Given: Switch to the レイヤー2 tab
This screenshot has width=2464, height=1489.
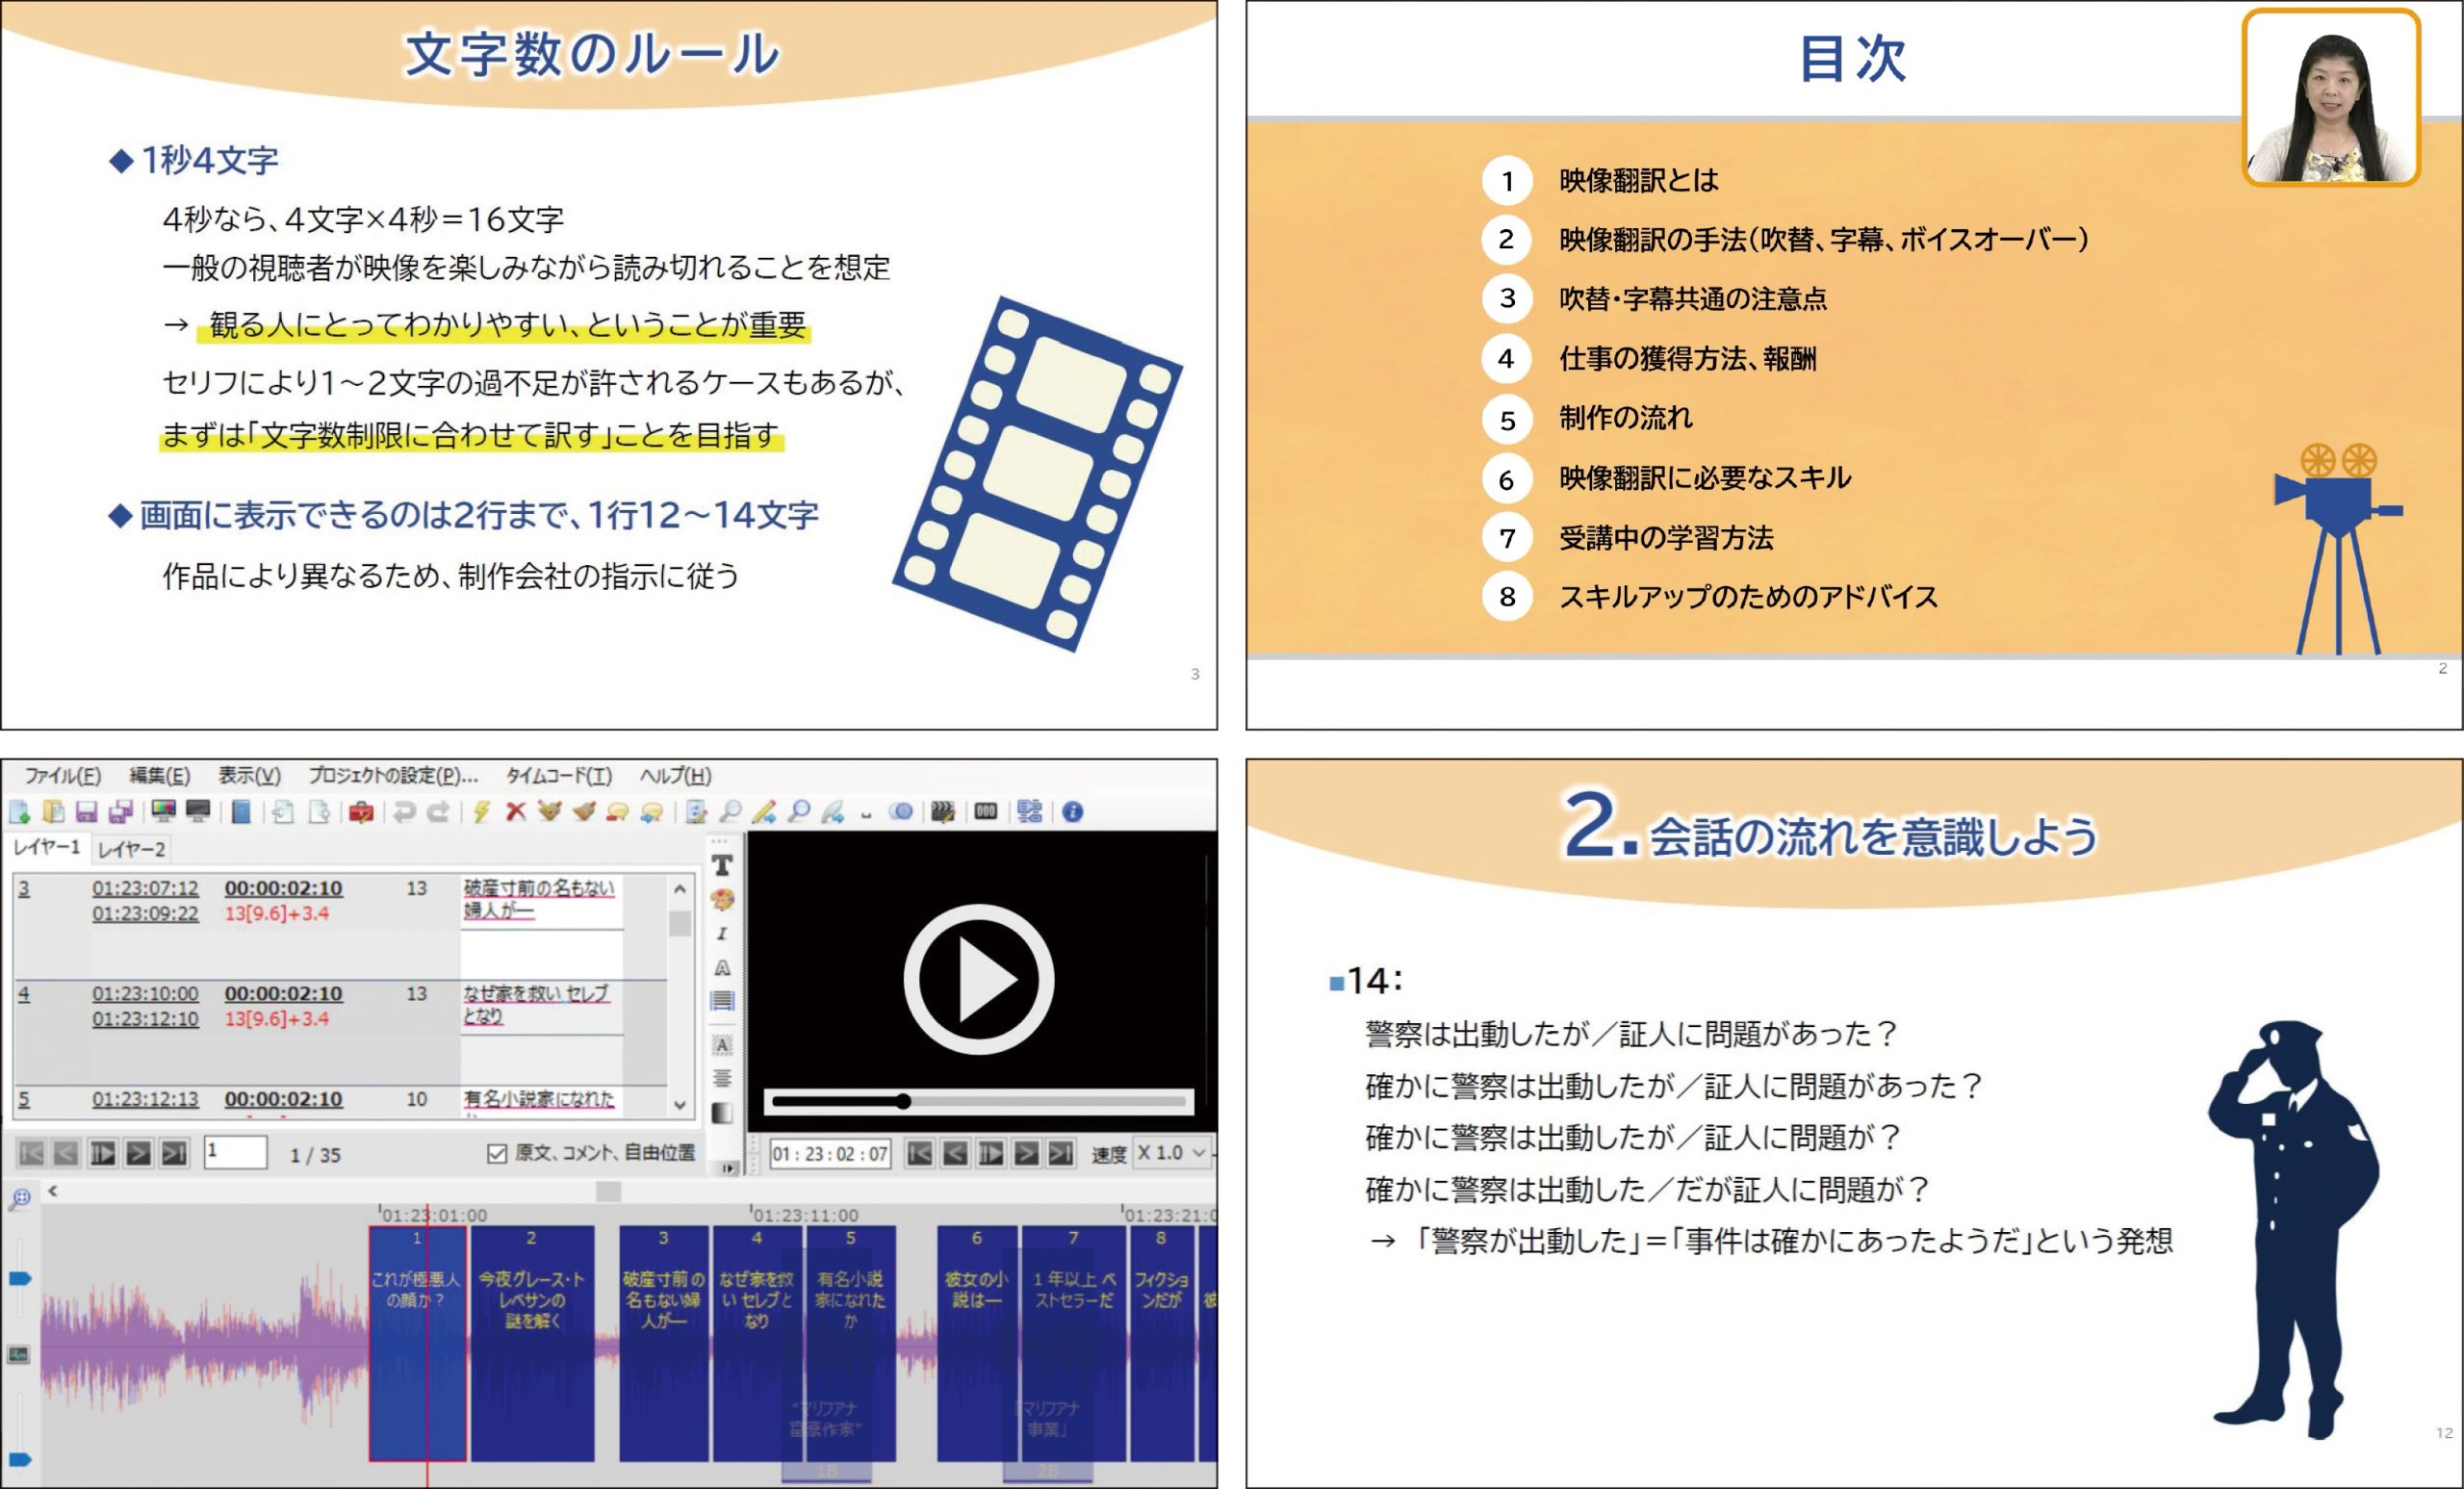Looking at the screenshot, I should (131, 849).
